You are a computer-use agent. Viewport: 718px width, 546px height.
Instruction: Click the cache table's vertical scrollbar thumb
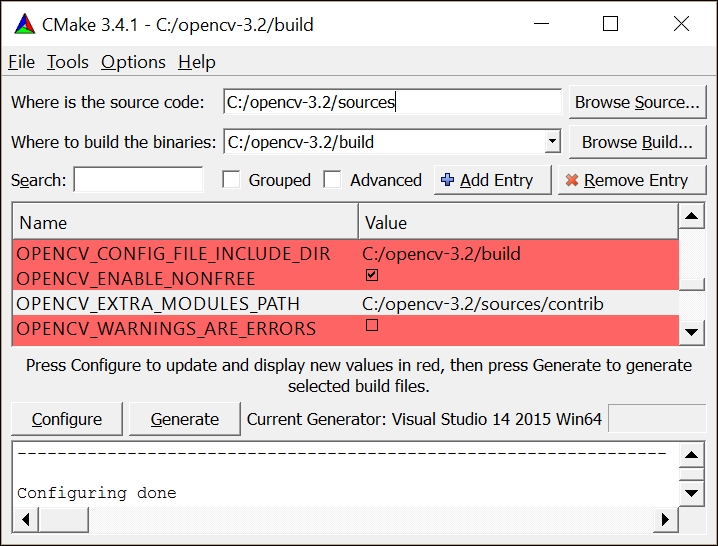click(x=691, y=284)
